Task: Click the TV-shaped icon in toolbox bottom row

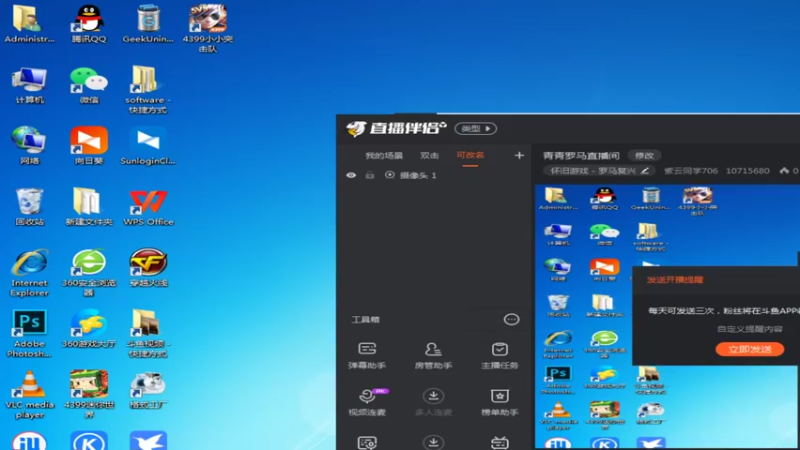Action: (x=499, y=442)
